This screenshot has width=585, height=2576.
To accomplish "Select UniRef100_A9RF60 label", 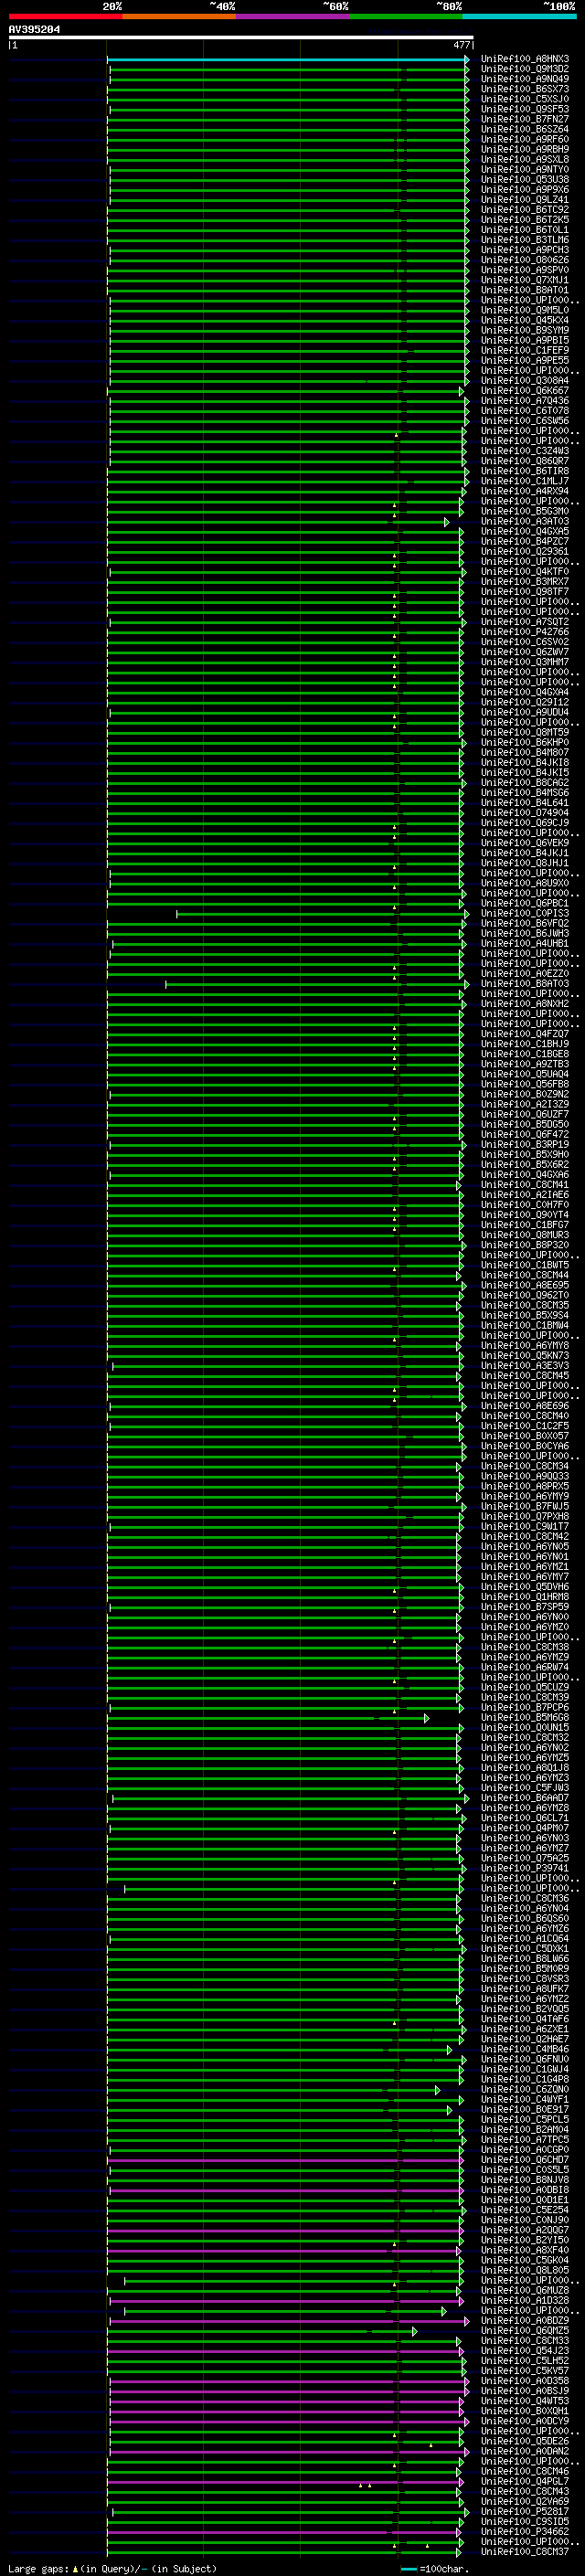I will pyautogui.click(x=525, y=139).
